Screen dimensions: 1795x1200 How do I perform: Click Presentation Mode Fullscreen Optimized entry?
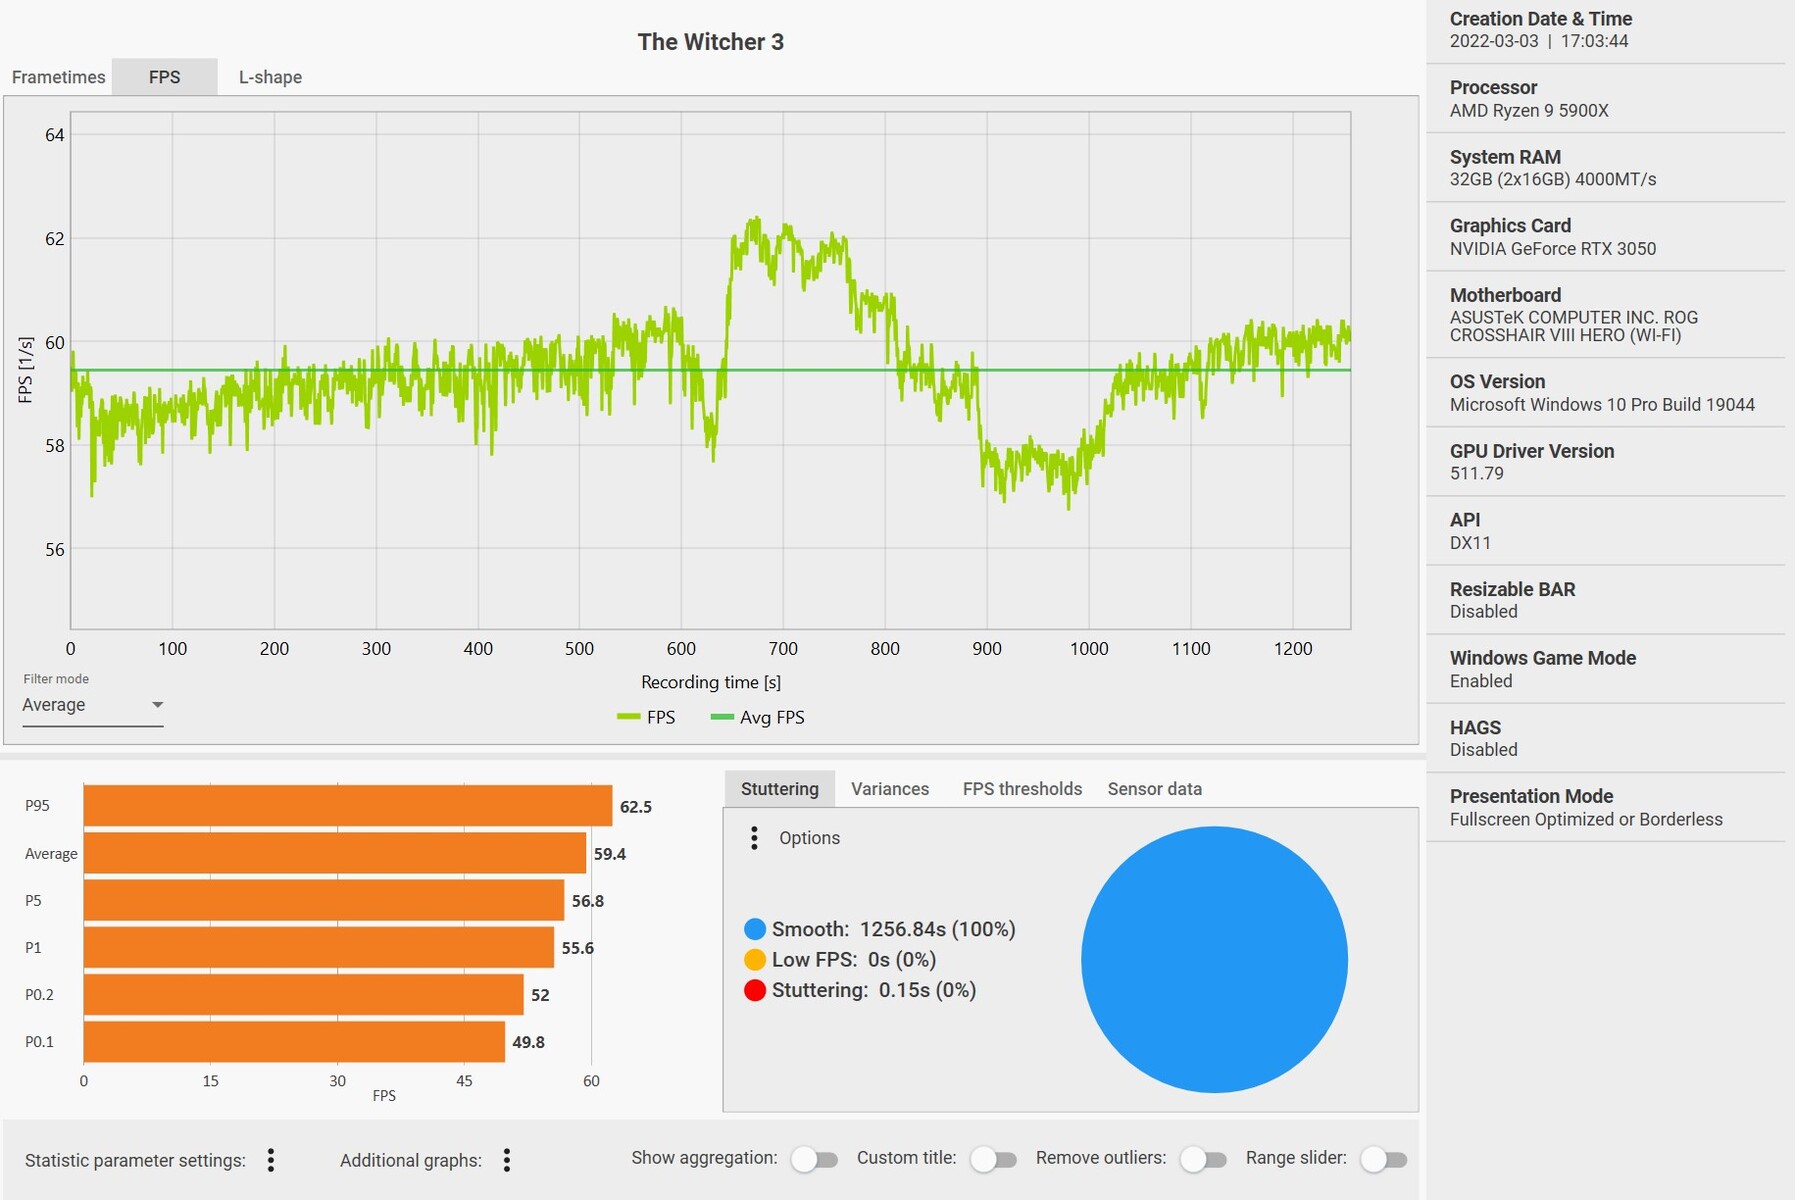click(1606, 807)
